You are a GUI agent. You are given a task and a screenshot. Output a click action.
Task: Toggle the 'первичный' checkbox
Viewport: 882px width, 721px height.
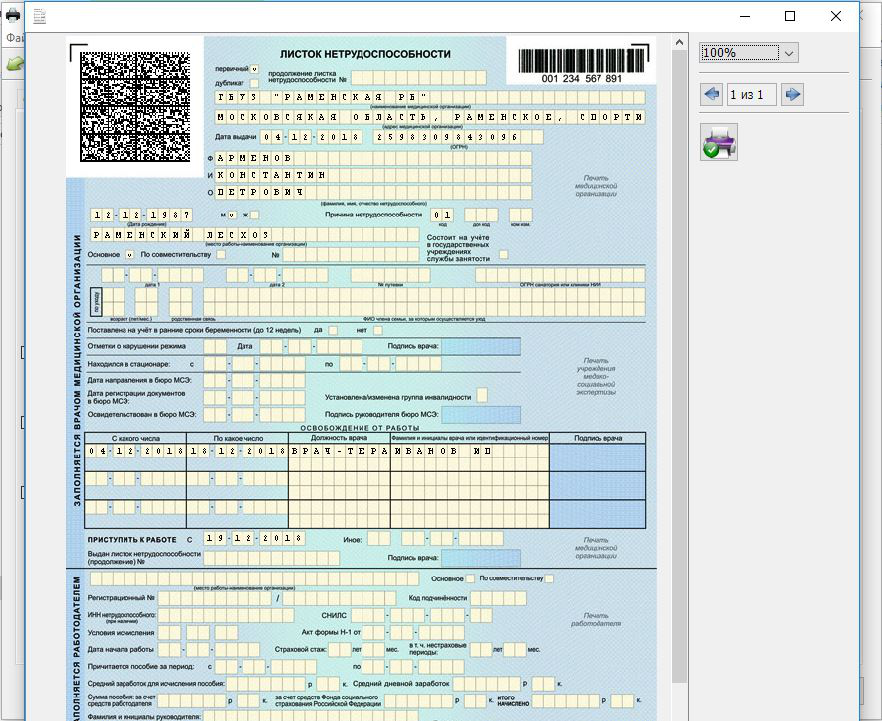coord(255,69)
